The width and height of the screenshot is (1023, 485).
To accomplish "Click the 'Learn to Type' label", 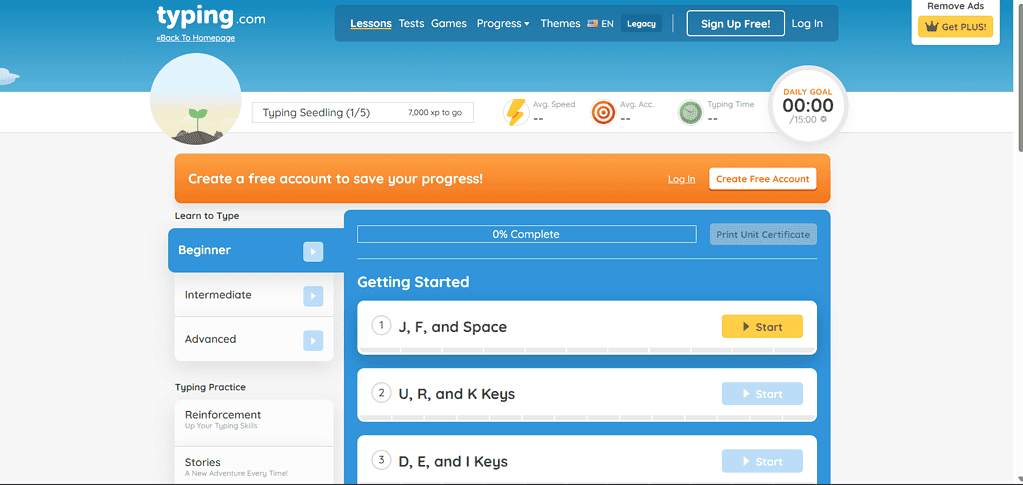I will click(x=207, y=216).
